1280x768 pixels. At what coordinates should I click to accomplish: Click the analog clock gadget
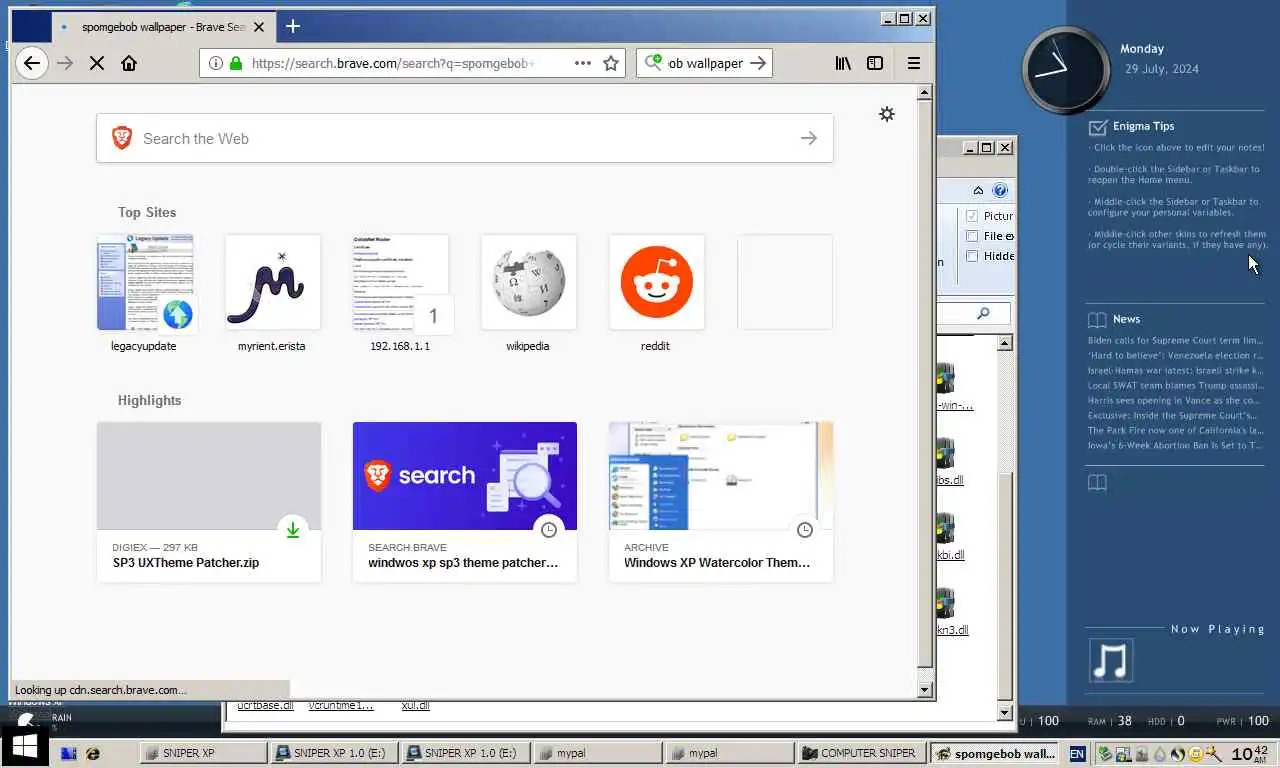[1066, 71]
